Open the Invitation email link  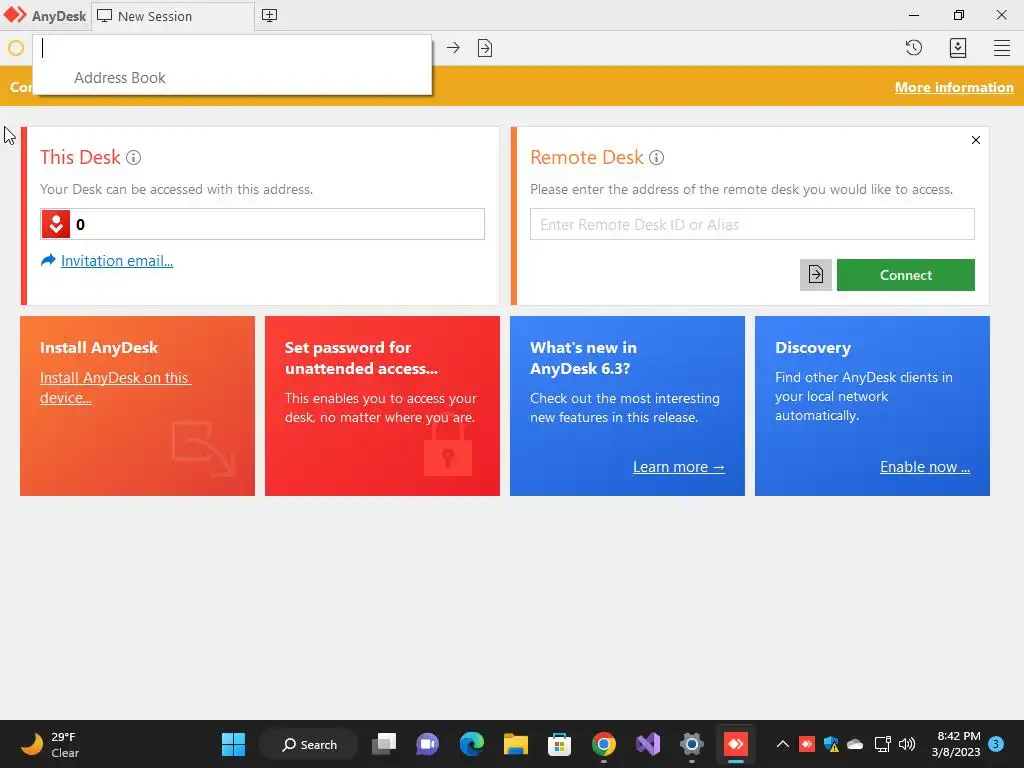click(x=117, y=261)
